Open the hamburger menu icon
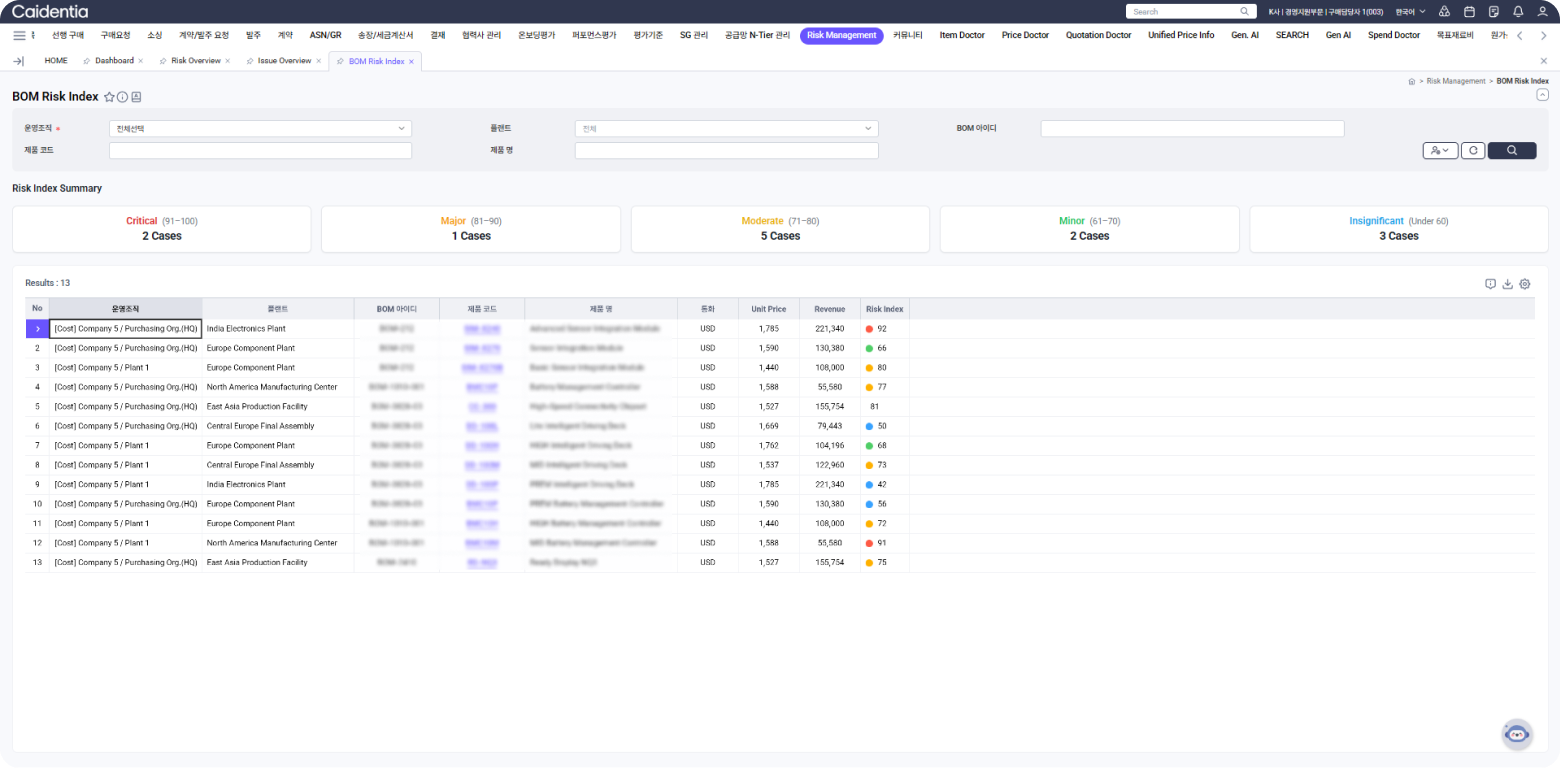1560x768 pixels. (x=19, y=35)
